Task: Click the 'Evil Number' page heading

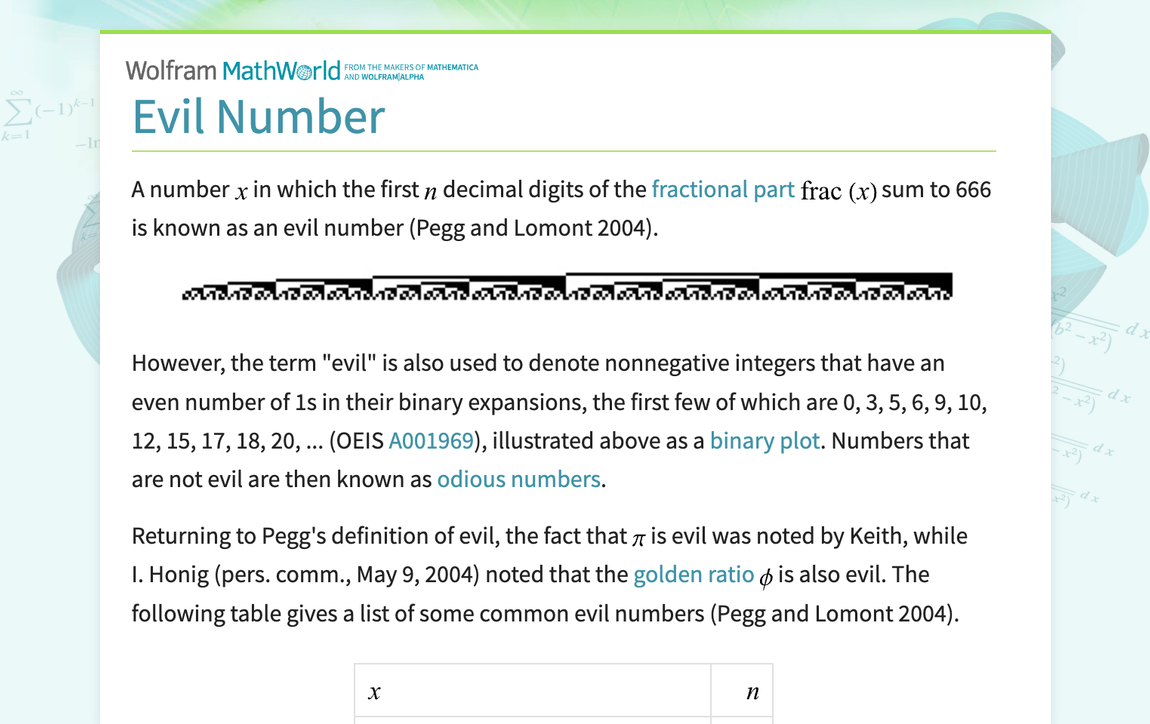Action: pos(258,117)
